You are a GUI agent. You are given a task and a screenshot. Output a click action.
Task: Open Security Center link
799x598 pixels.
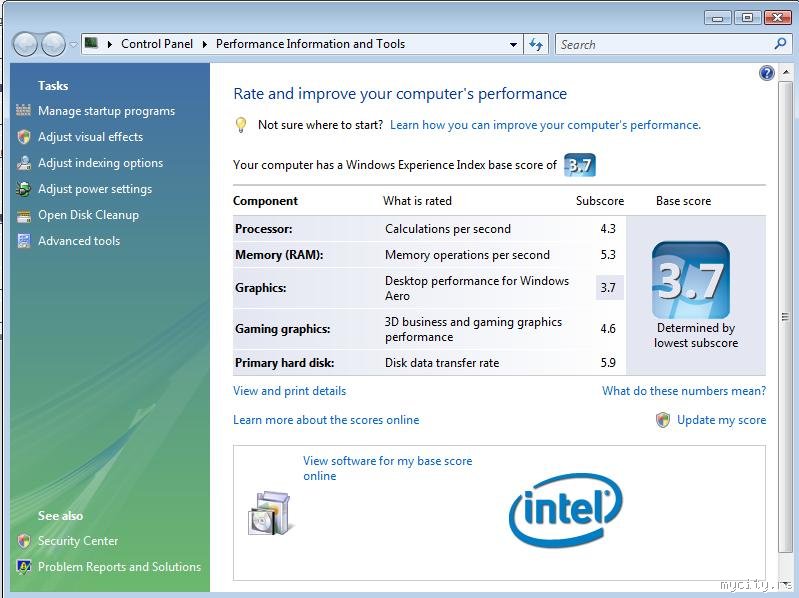[78, 540]
